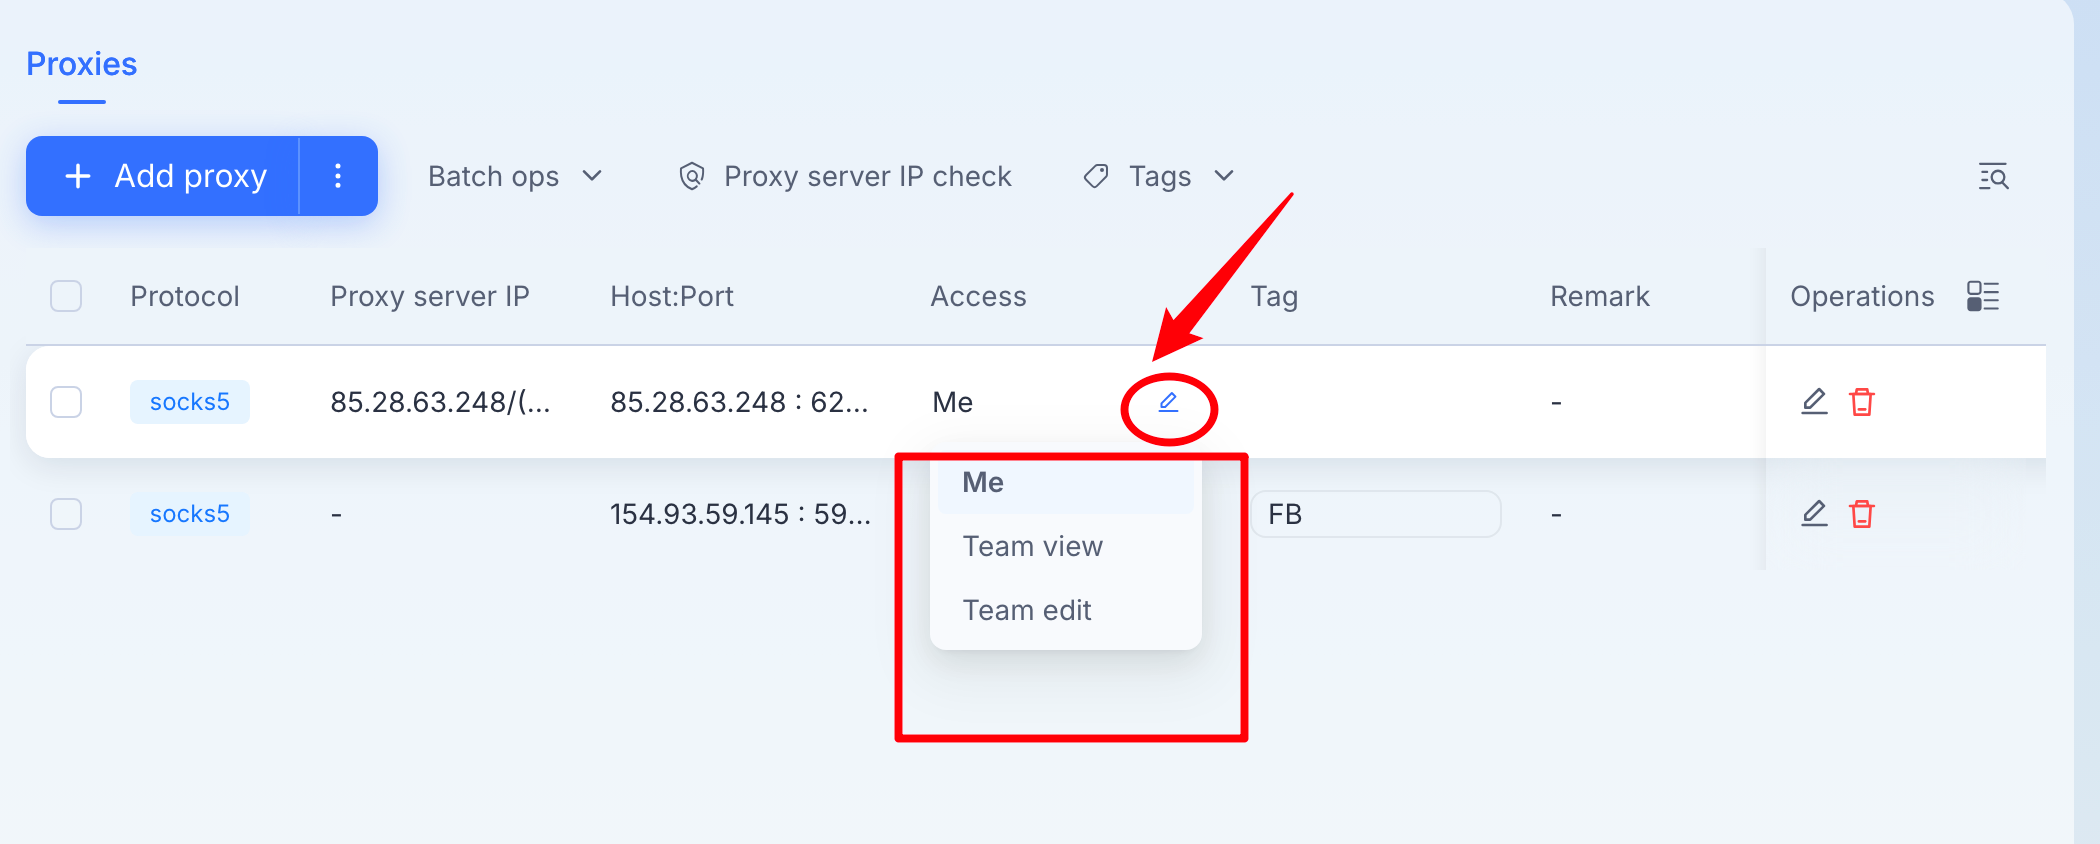Check the box for the 85.28.63.248 proxy
The image size is (2100, 844).
(66, 402)
